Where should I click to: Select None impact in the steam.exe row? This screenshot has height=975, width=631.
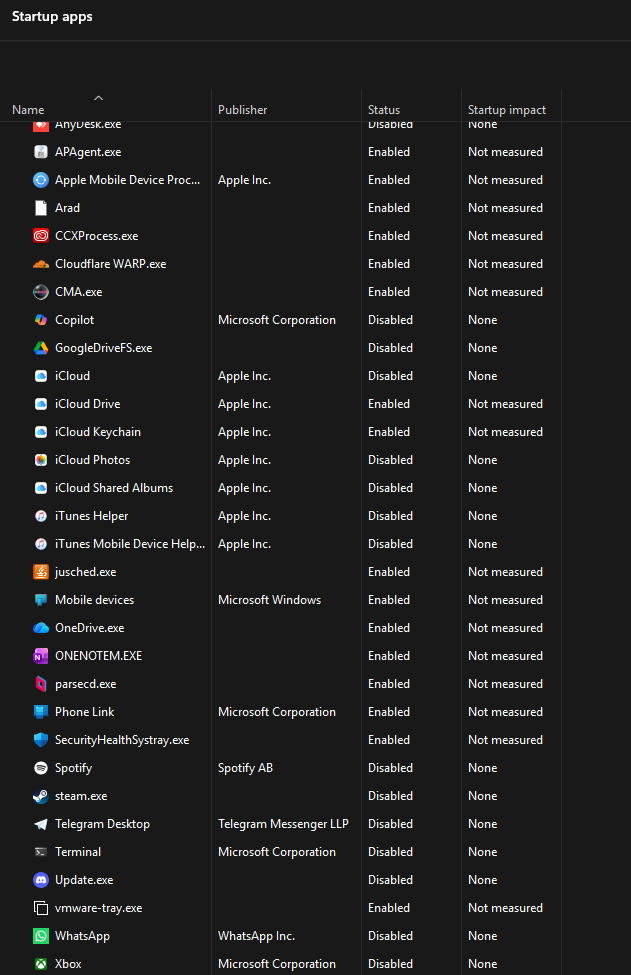click(482, 795)
